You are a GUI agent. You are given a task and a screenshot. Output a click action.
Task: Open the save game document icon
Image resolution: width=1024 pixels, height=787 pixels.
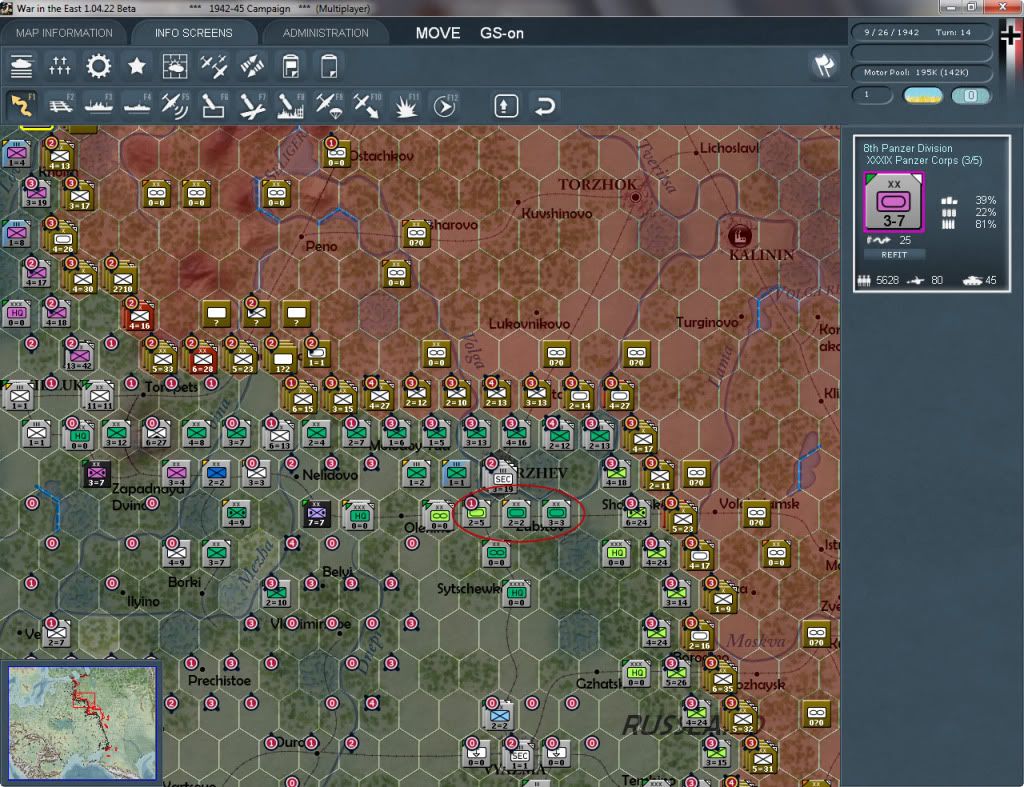(291, 66)
